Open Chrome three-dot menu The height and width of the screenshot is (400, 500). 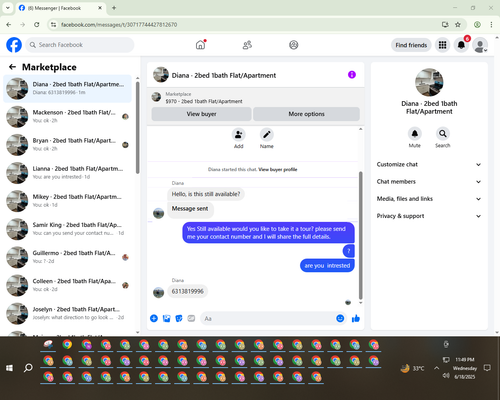click(x=491, y=24)
